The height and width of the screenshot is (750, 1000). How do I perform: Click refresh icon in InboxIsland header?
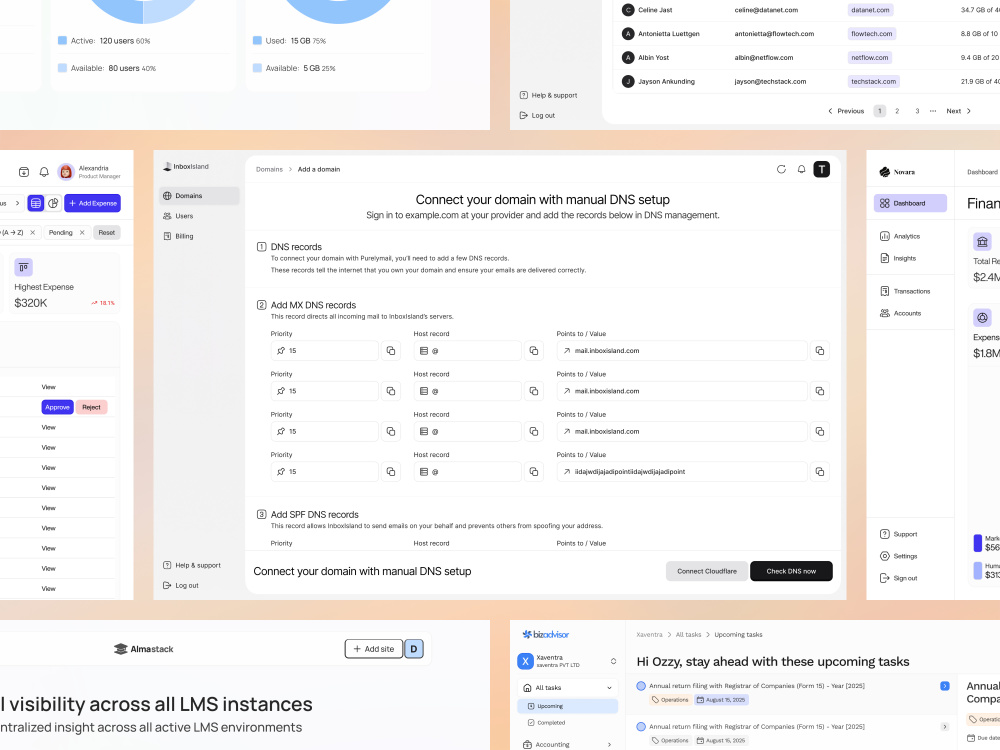tap(781, 170)
